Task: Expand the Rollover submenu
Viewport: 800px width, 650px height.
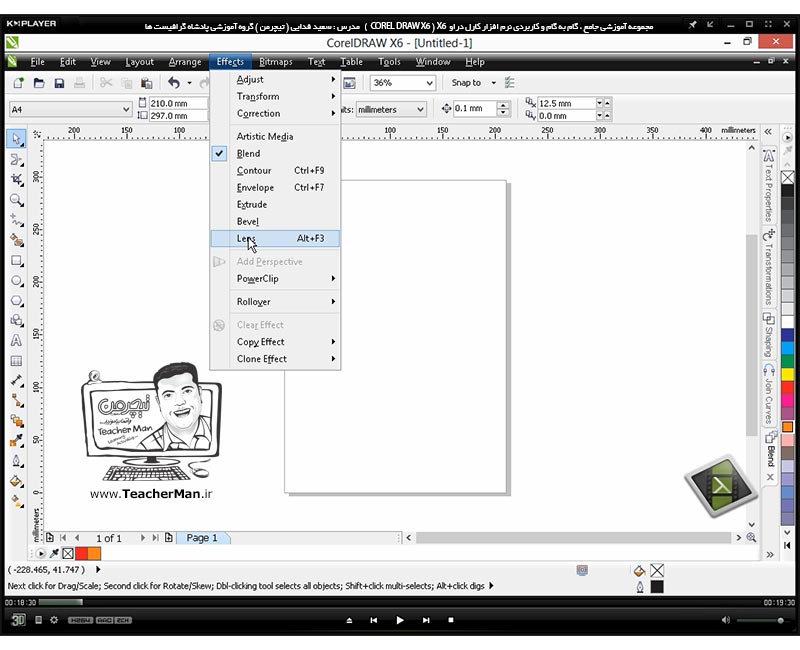Action: [275, 302]
